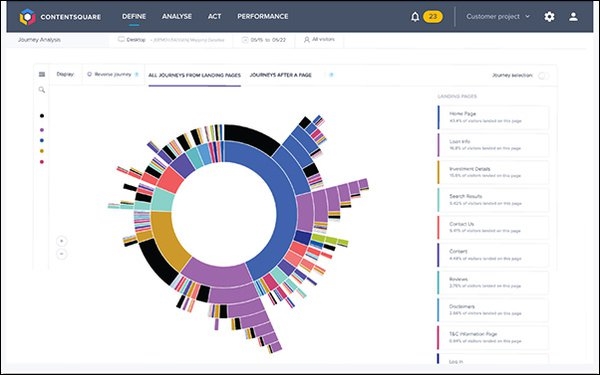The width and height of the screenshot is (600, 375).
Task: Open the All visitors segment selector
Action: pos(319,39)
